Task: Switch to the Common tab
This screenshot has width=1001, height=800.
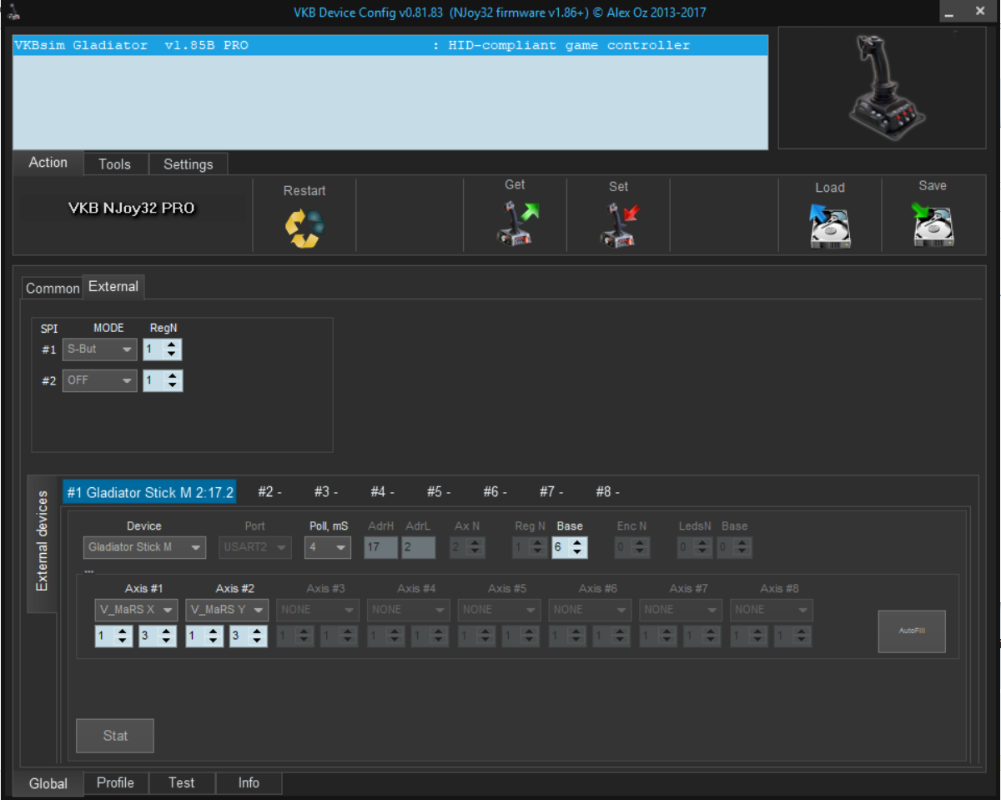Action: pyautogui.click(x=52, y=288)
